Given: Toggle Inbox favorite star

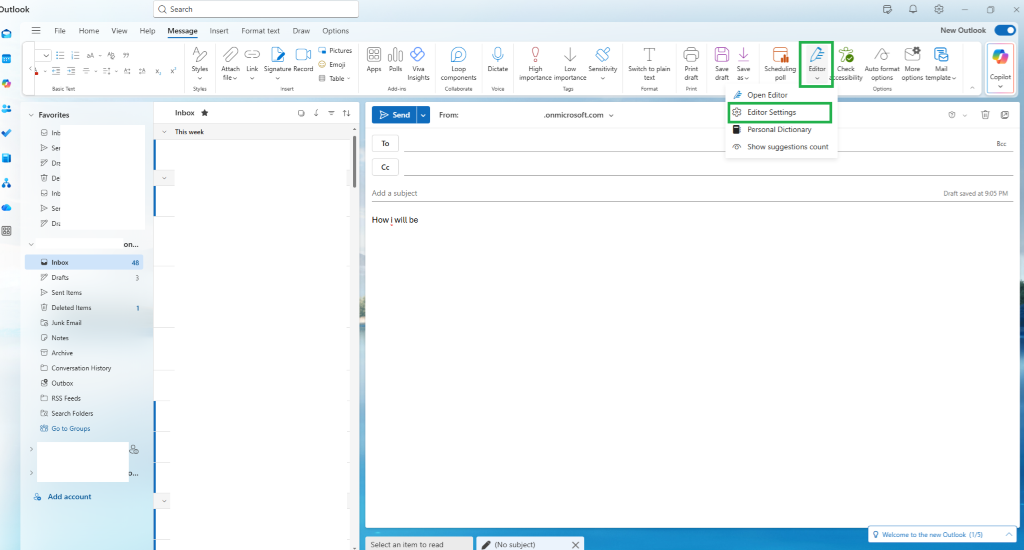Looking at the screenshot, I should 204,113.
